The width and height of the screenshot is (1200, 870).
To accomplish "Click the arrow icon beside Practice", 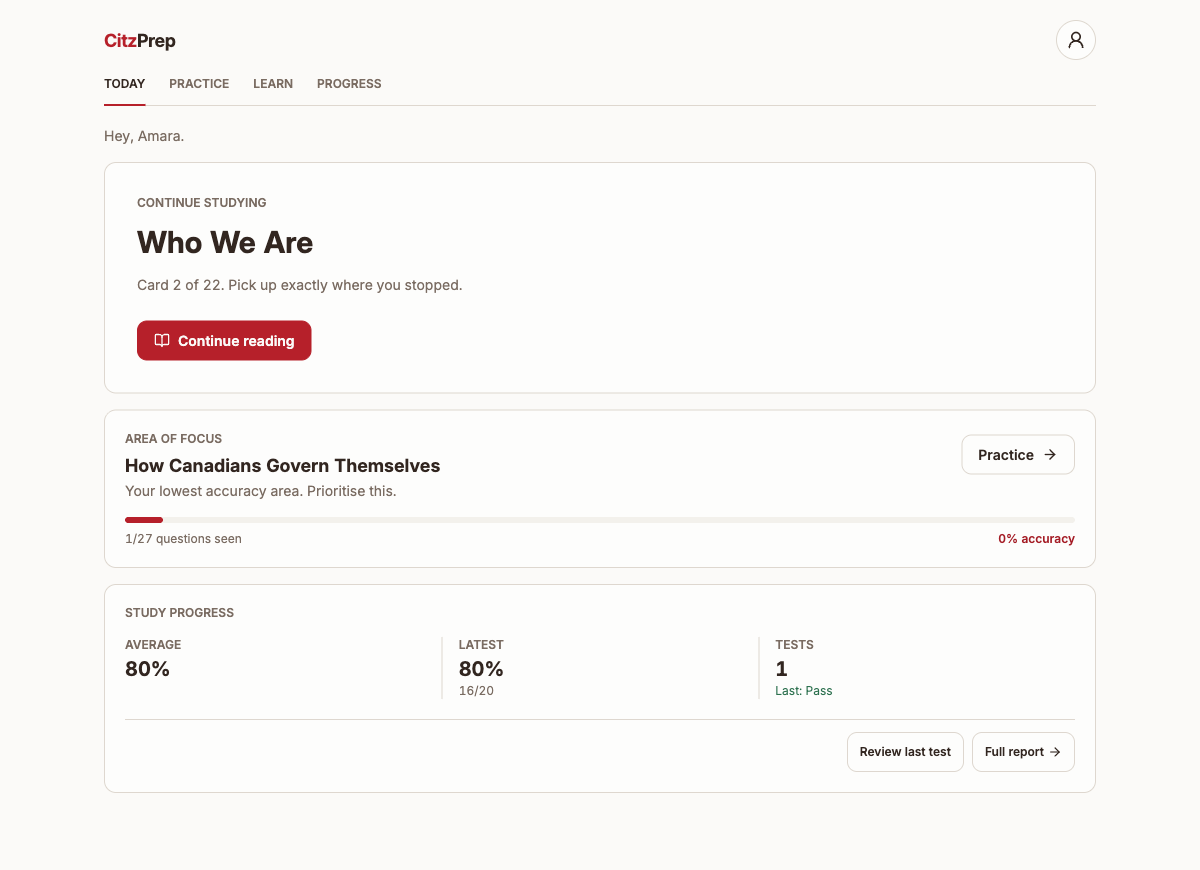I will (x=1050, y=455).
